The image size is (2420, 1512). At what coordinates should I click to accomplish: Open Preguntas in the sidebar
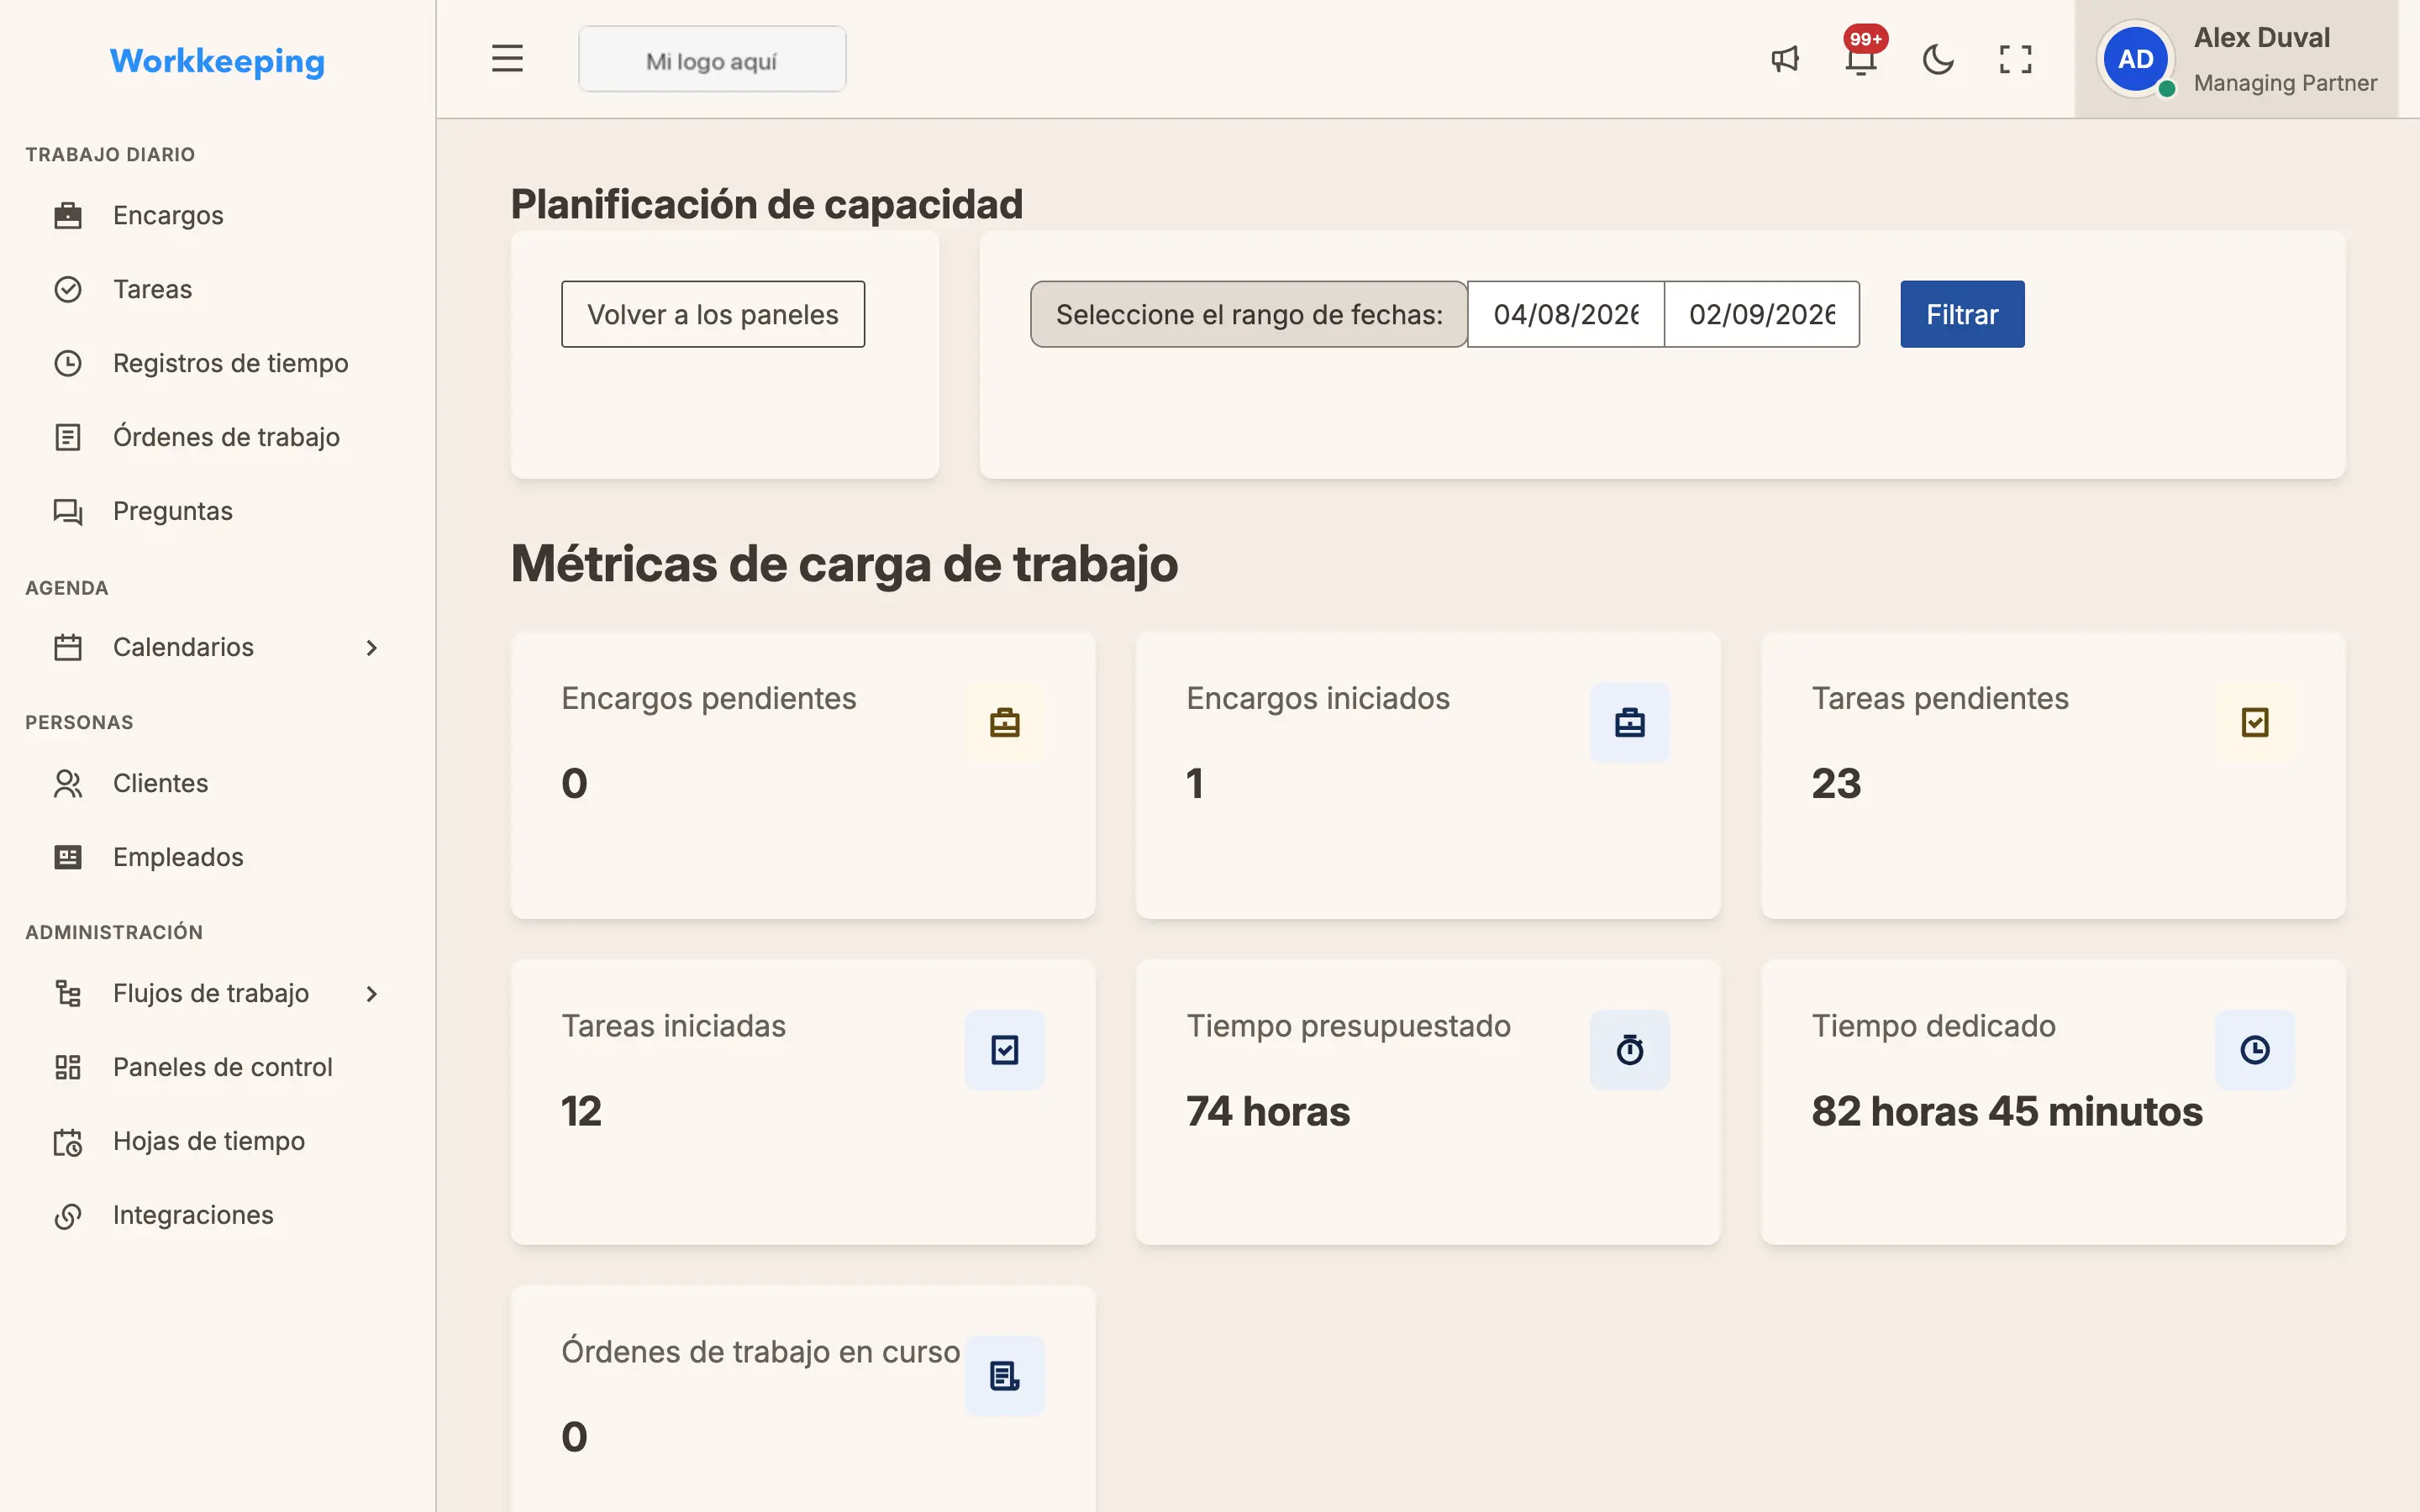pos(217,511)
